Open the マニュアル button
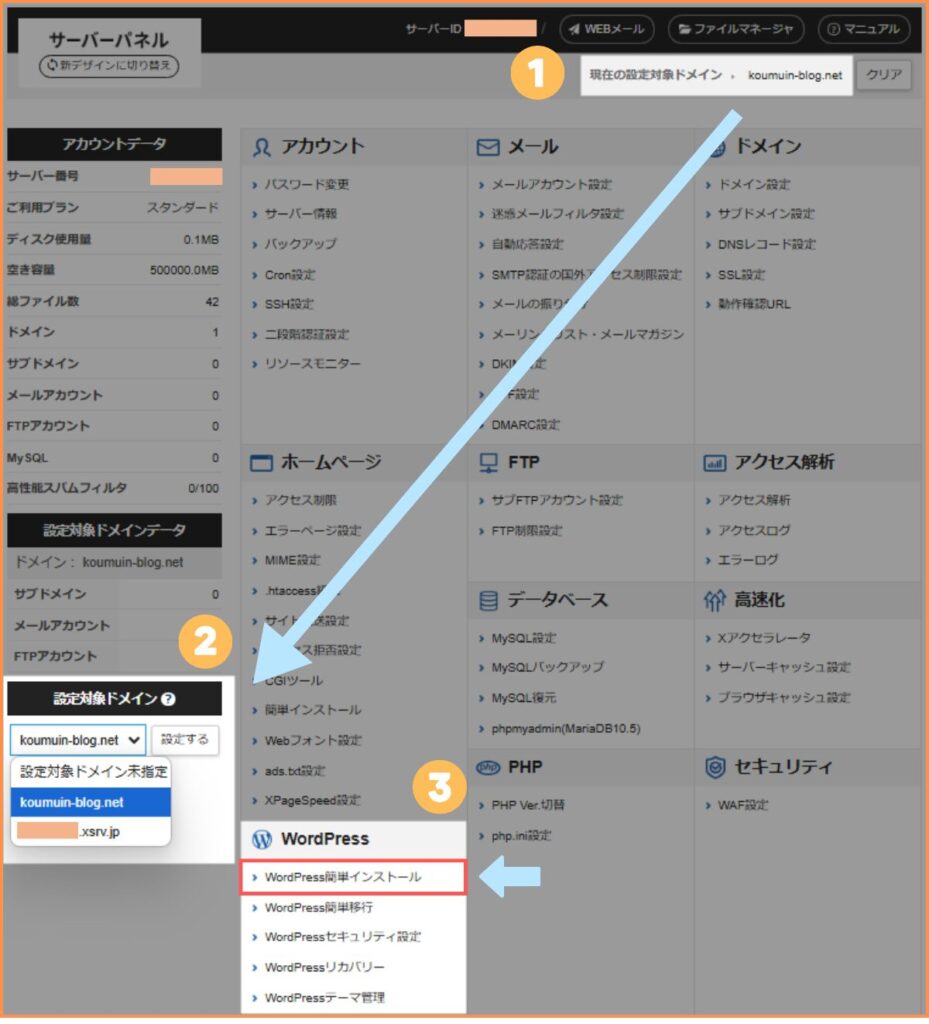Screen dimensions: 929x1024 pos(864,29)
